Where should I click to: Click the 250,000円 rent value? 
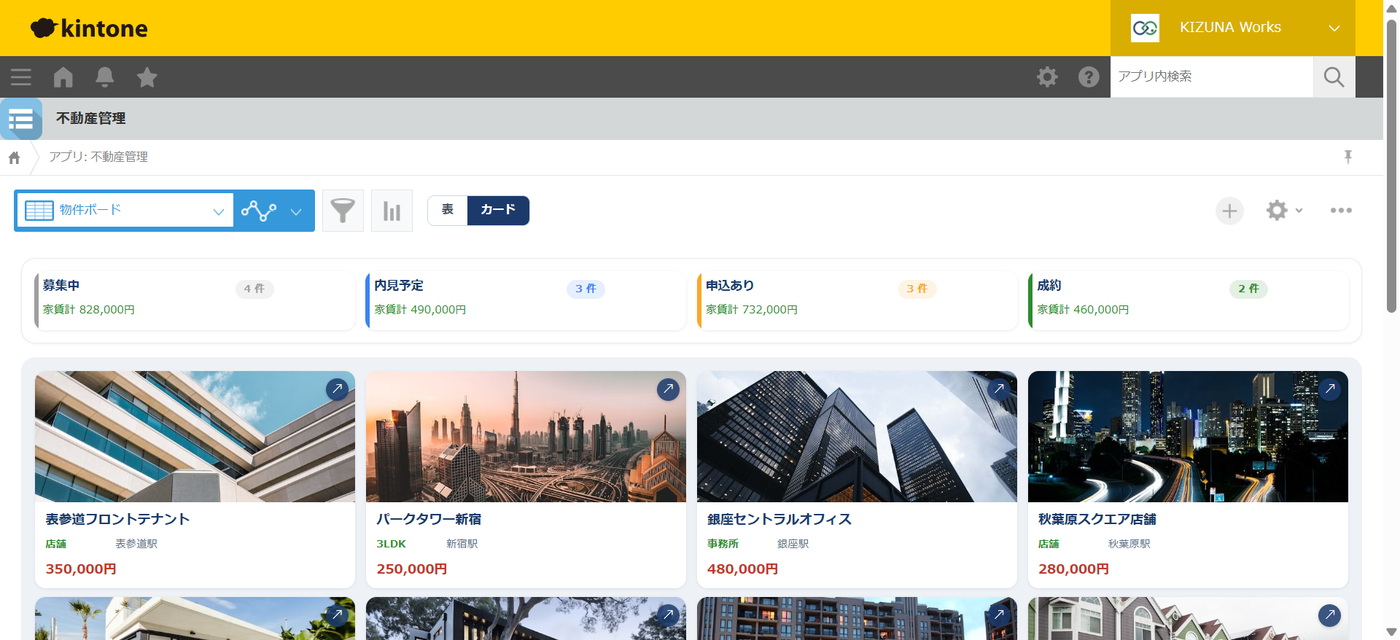[x=412, y=568]
